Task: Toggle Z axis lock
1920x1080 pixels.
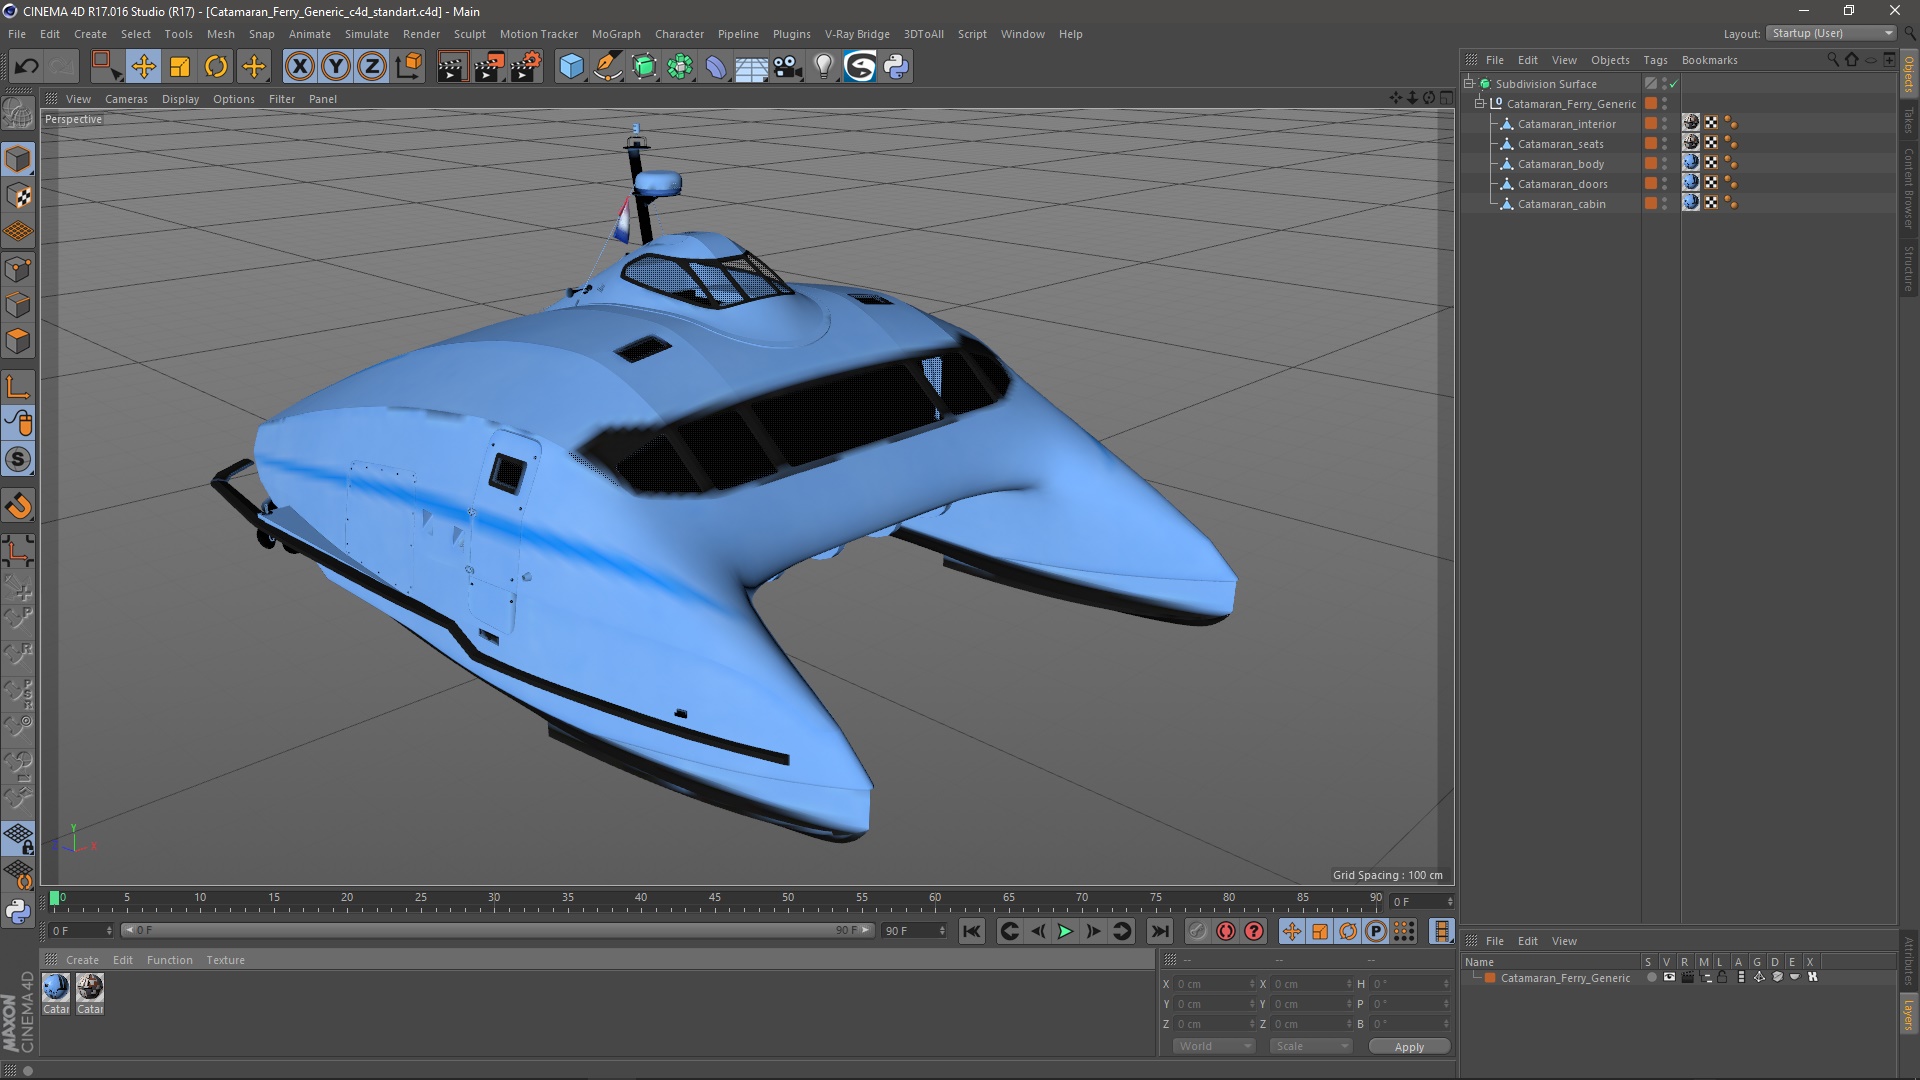Action: coord(372,67)
